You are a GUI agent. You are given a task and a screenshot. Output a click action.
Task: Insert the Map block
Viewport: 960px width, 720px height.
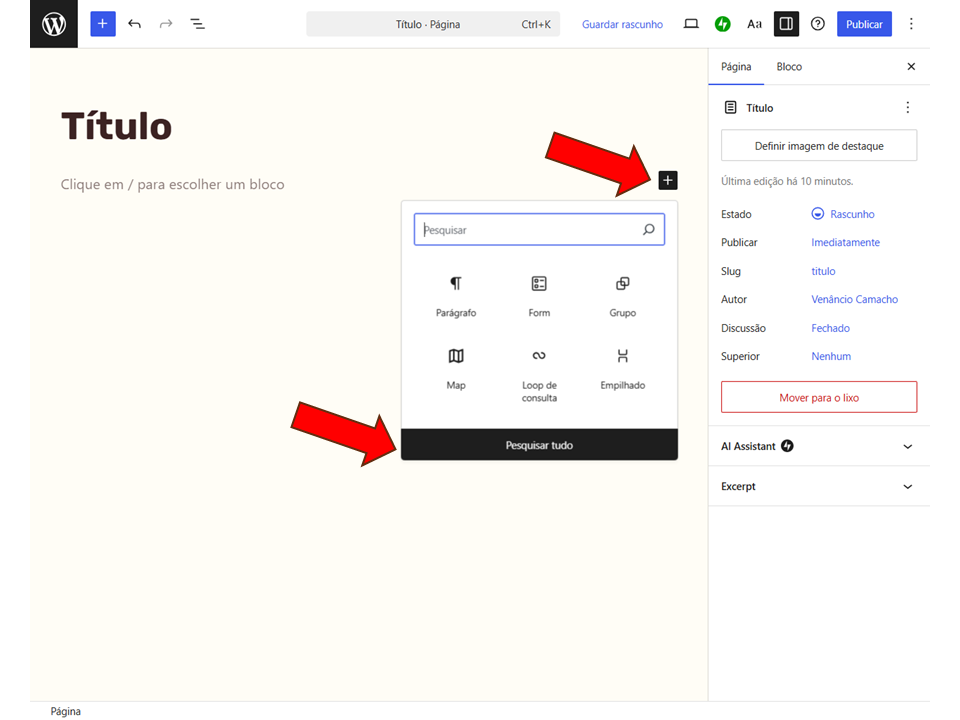456,368
